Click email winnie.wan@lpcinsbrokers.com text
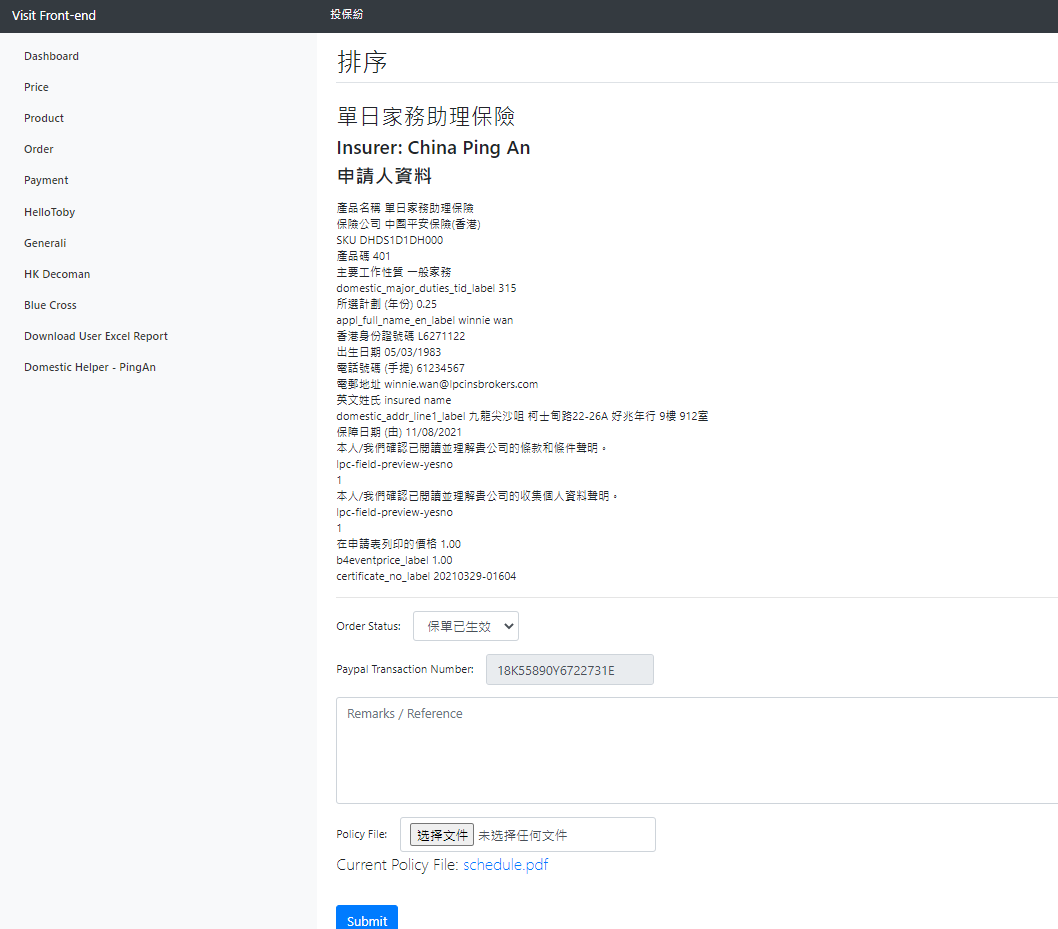Screen dimensions: 1058x929 pyautogui.click(x=461, y=384)
